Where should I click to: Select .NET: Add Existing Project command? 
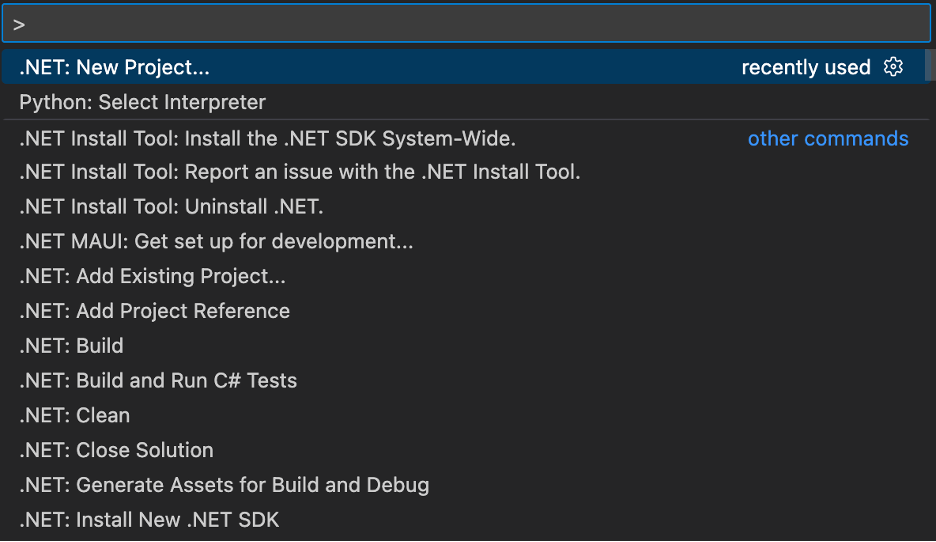152,276
